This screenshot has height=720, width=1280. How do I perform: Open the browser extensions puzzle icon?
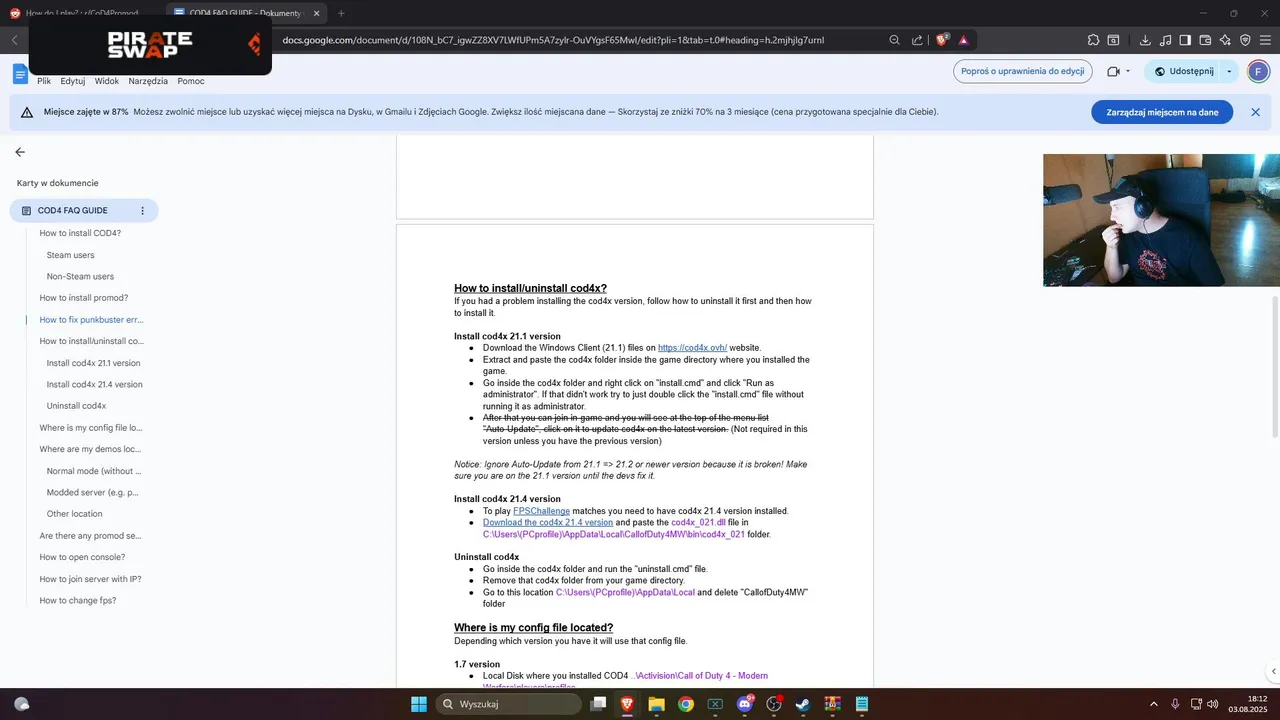(x=1094, y=40)
